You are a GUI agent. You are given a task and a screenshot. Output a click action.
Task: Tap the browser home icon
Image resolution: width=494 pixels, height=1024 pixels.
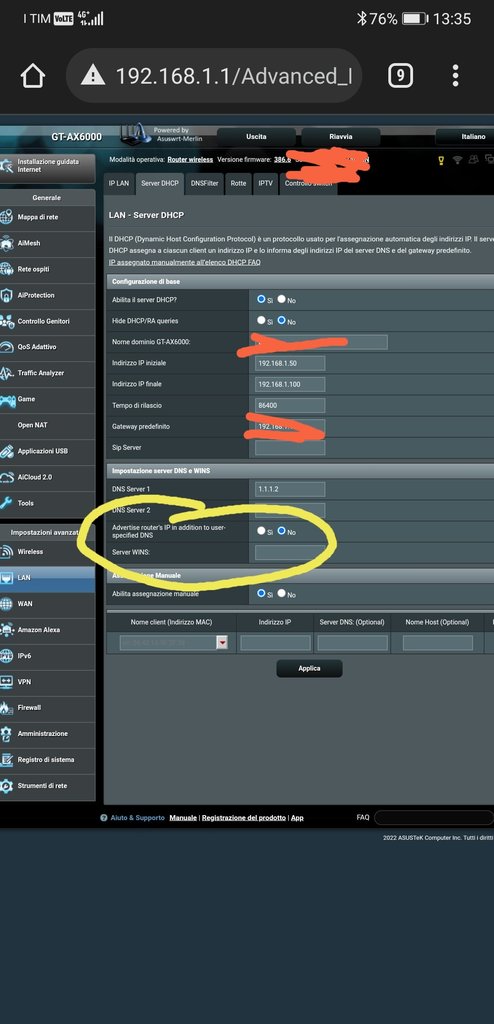pos(33,76)
